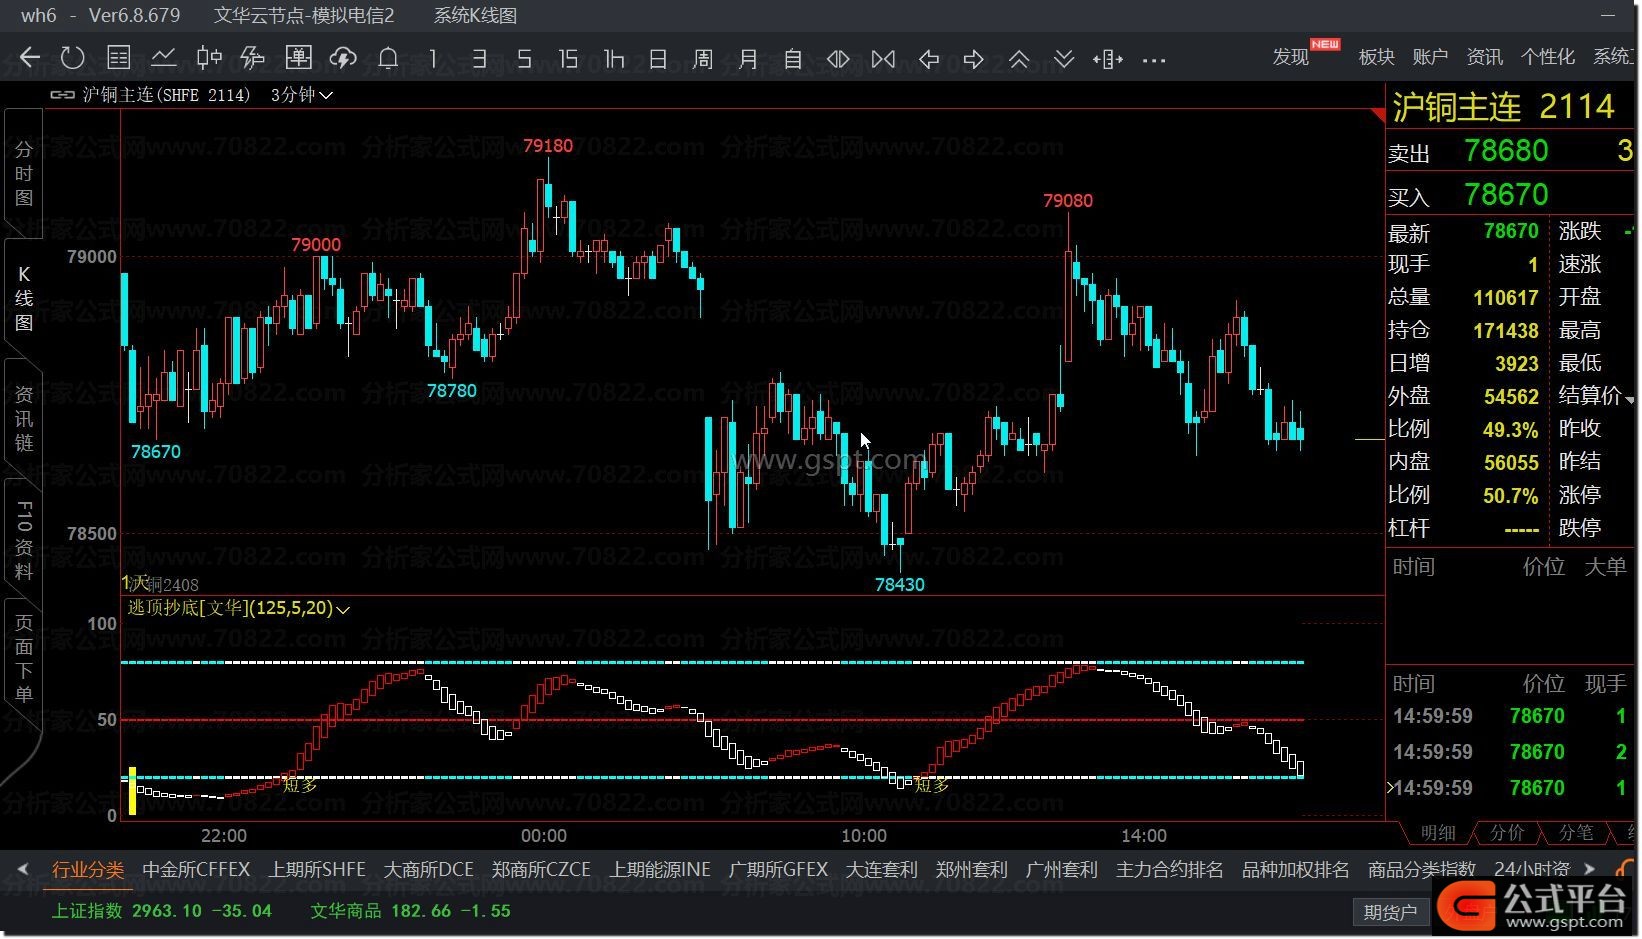1642x939 pixels.
Task: Select the 3-minute period button
Action: pos(479,59)
